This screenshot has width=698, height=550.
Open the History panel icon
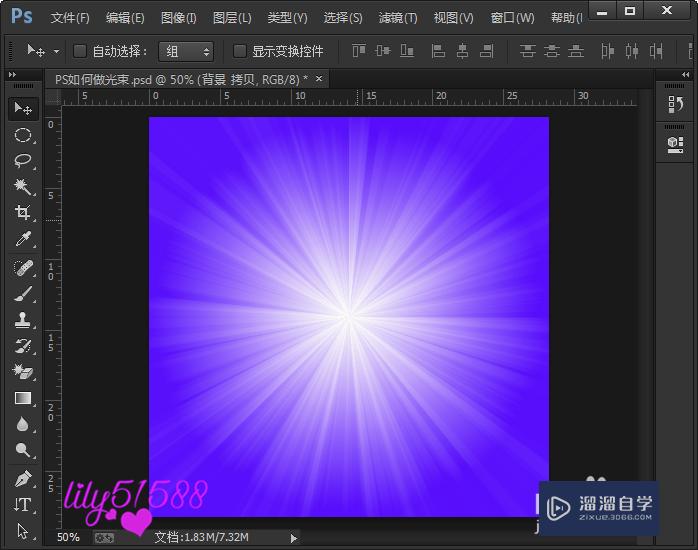675,105
